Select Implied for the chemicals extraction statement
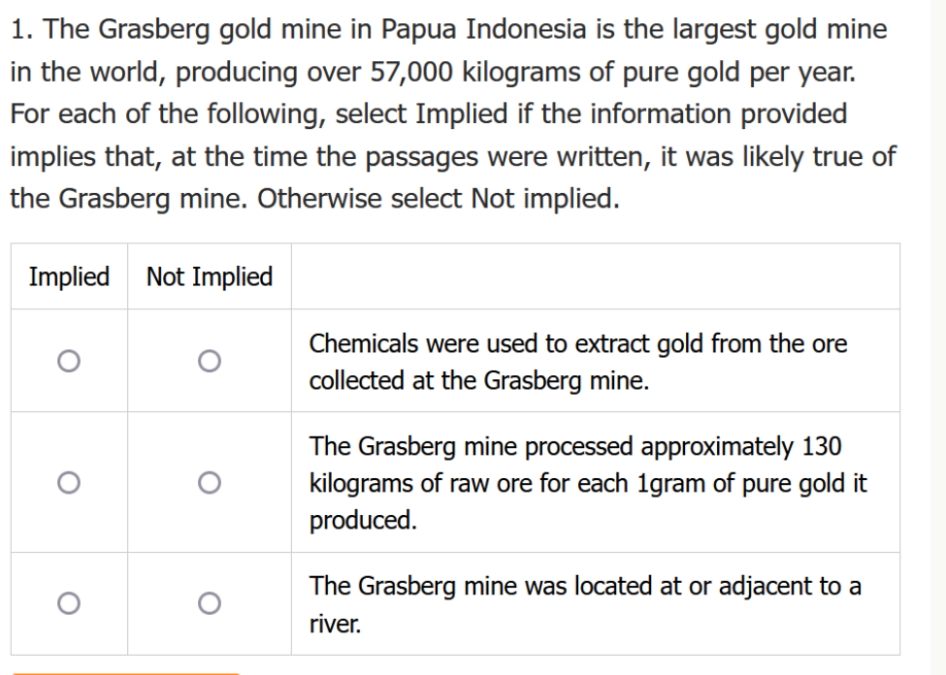This screenshot has height=675, width=946. pos(68,360)
